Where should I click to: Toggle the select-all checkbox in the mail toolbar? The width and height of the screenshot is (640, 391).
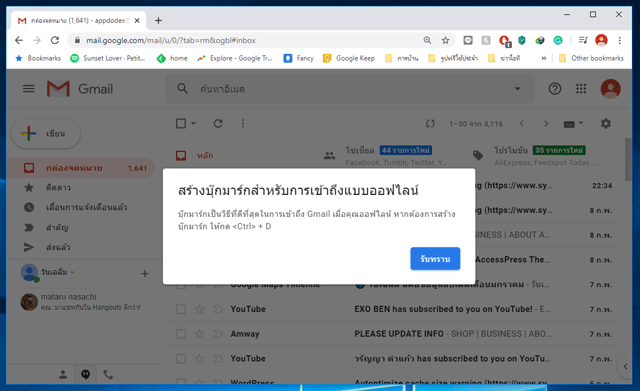coord(181,123)
